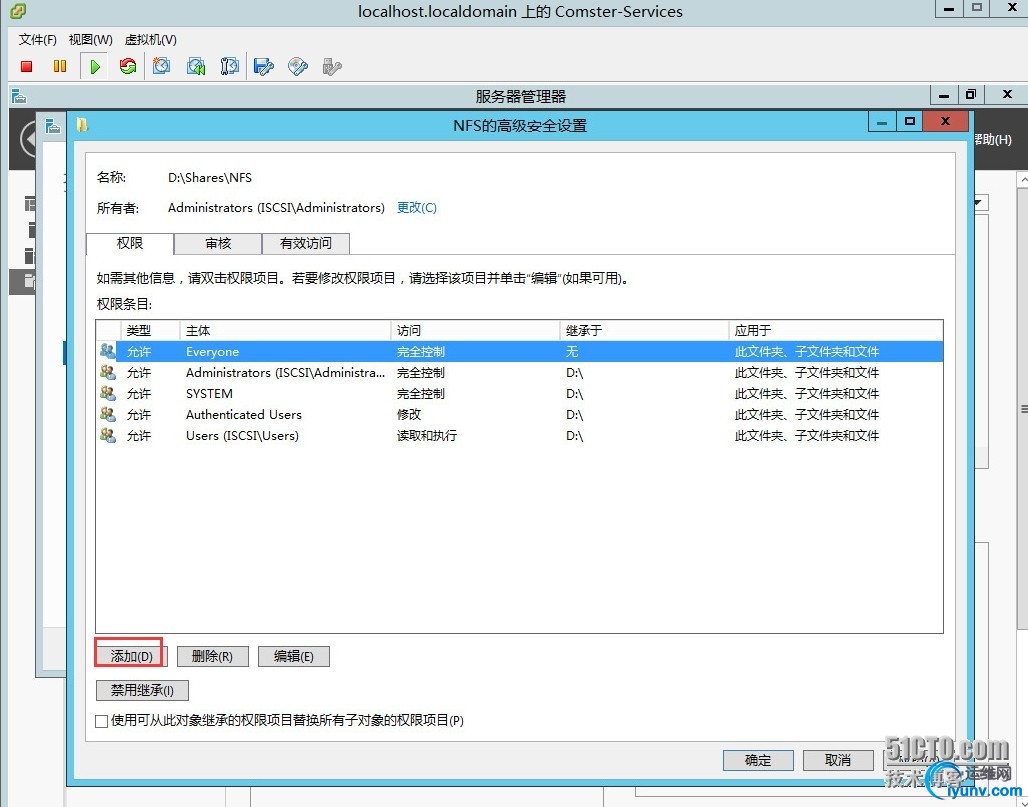Screen dimensions: 1028x807
Task: Click the 取消 button
Action: click(838, 760)
